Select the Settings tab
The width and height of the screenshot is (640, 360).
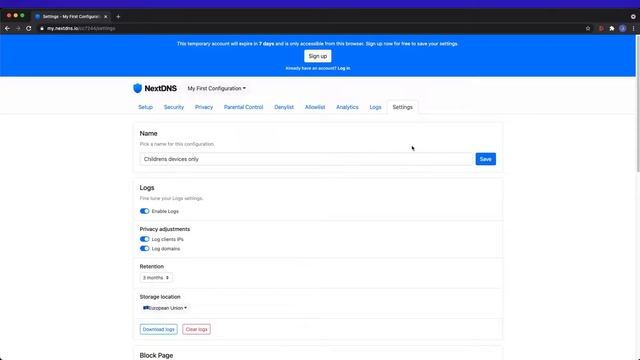pyautogui.click(x=402, y=107)
